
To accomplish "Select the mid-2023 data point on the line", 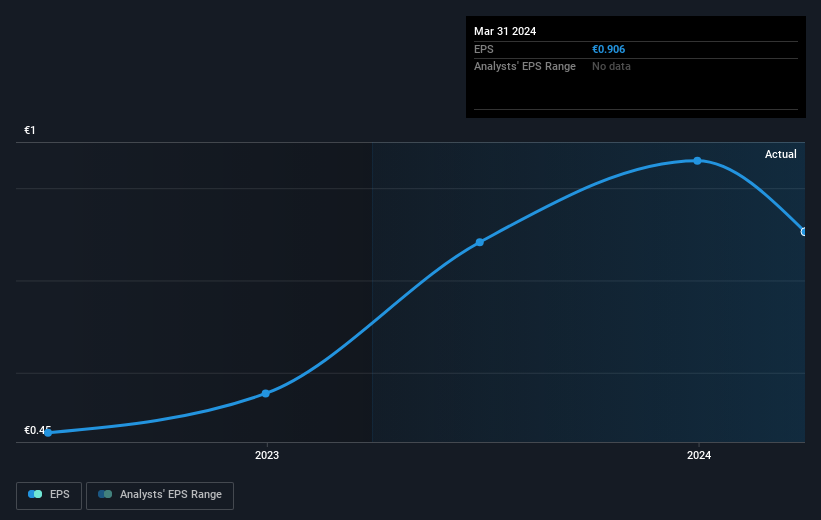I will 480,242.
